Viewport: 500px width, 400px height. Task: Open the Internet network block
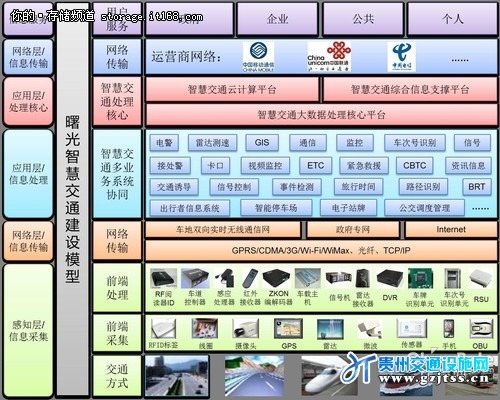coord(451,230)
